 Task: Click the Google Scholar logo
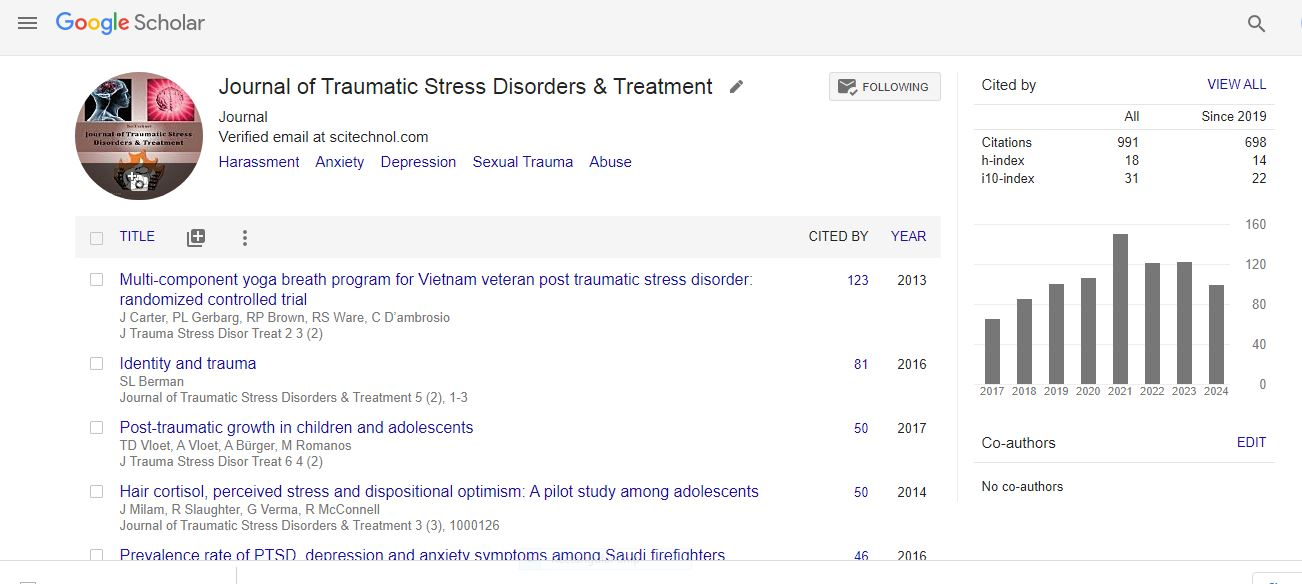[130, 23]
